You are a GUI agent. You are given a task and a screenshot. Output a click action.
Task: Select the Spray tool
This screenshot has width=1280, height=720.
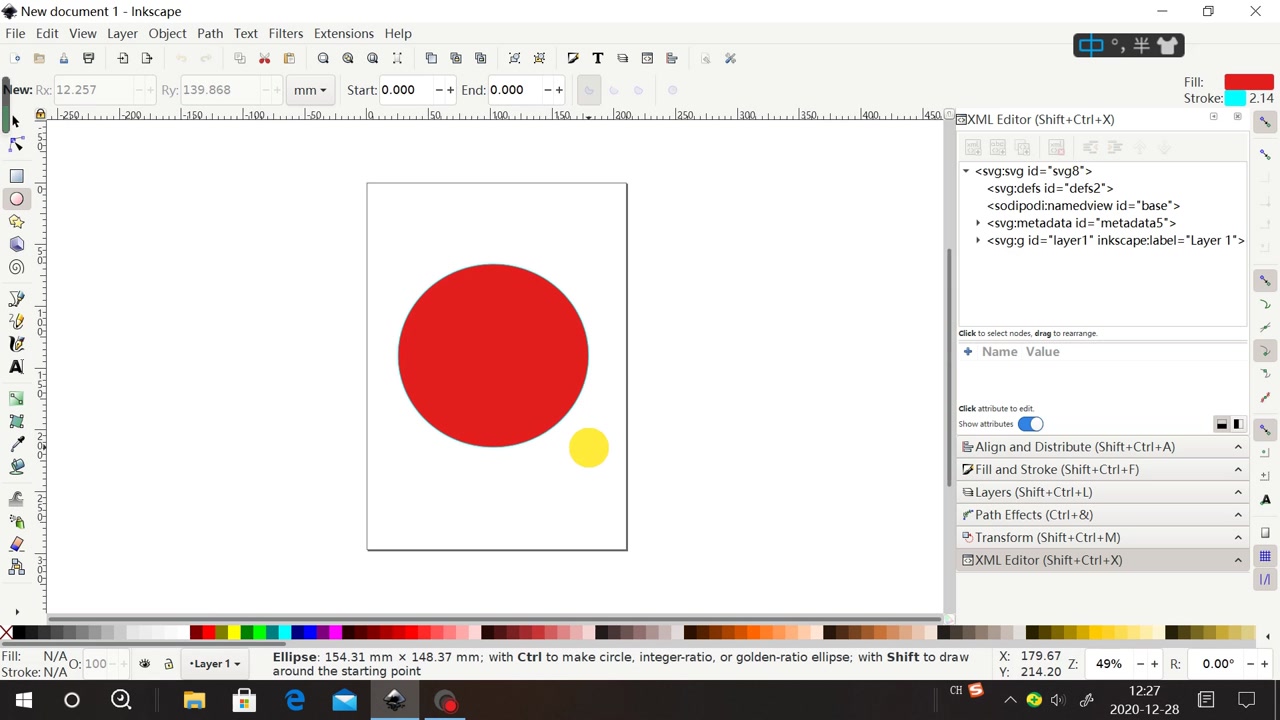(16, 522)
